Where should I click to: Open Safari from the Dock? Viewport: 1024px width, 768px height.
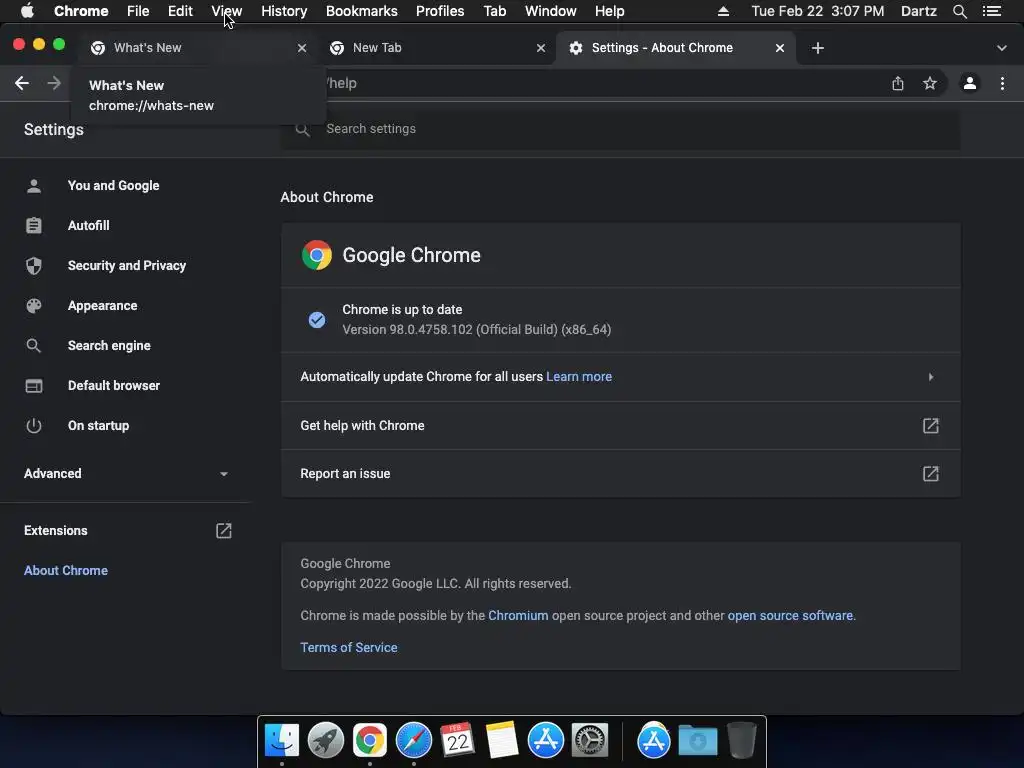coord(413,741)
